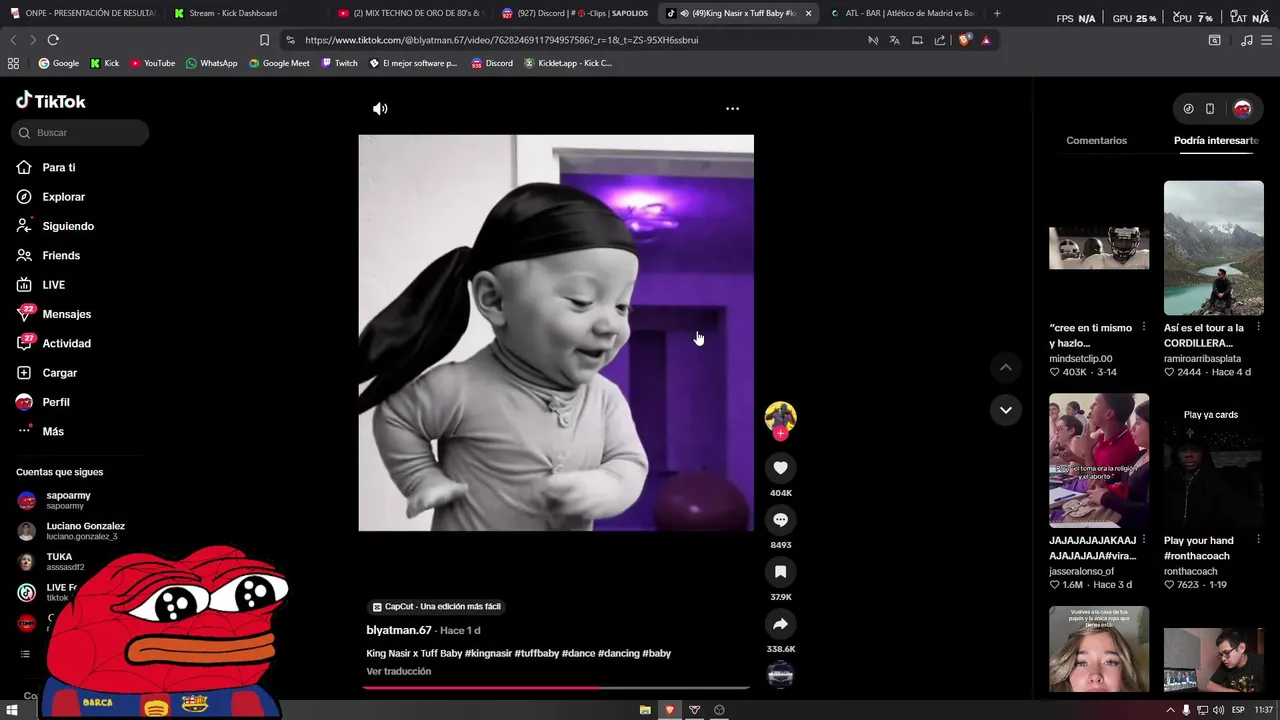1280x720 pixels.
Task: Open the CORDILLERA tour video thumbnail
Action: (x=1213, y=248)
